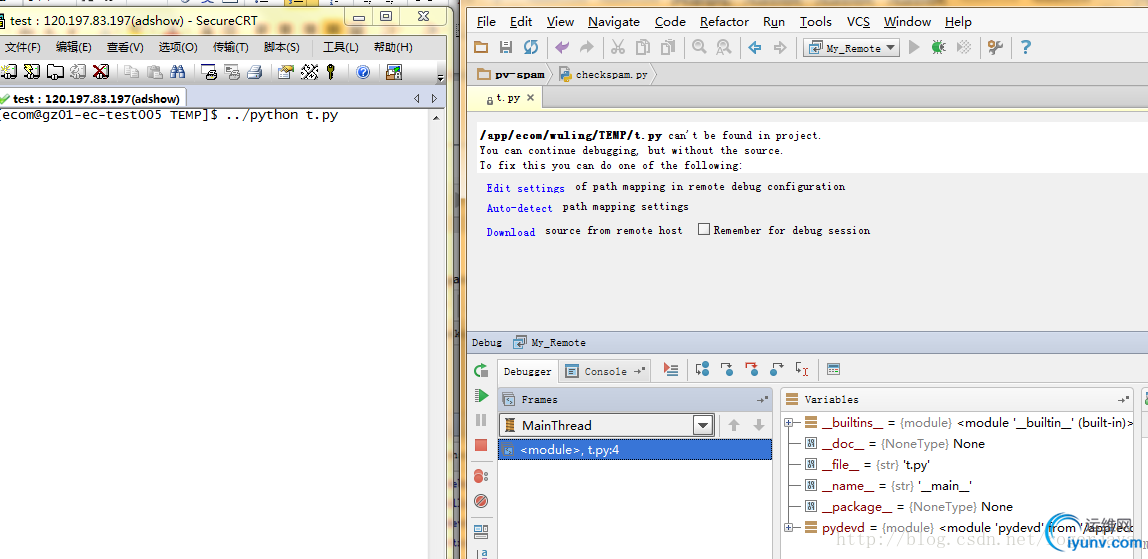Click SecureCRT Quick Connect lightning icon
The image size is (1148, 559).
(31, 72)
